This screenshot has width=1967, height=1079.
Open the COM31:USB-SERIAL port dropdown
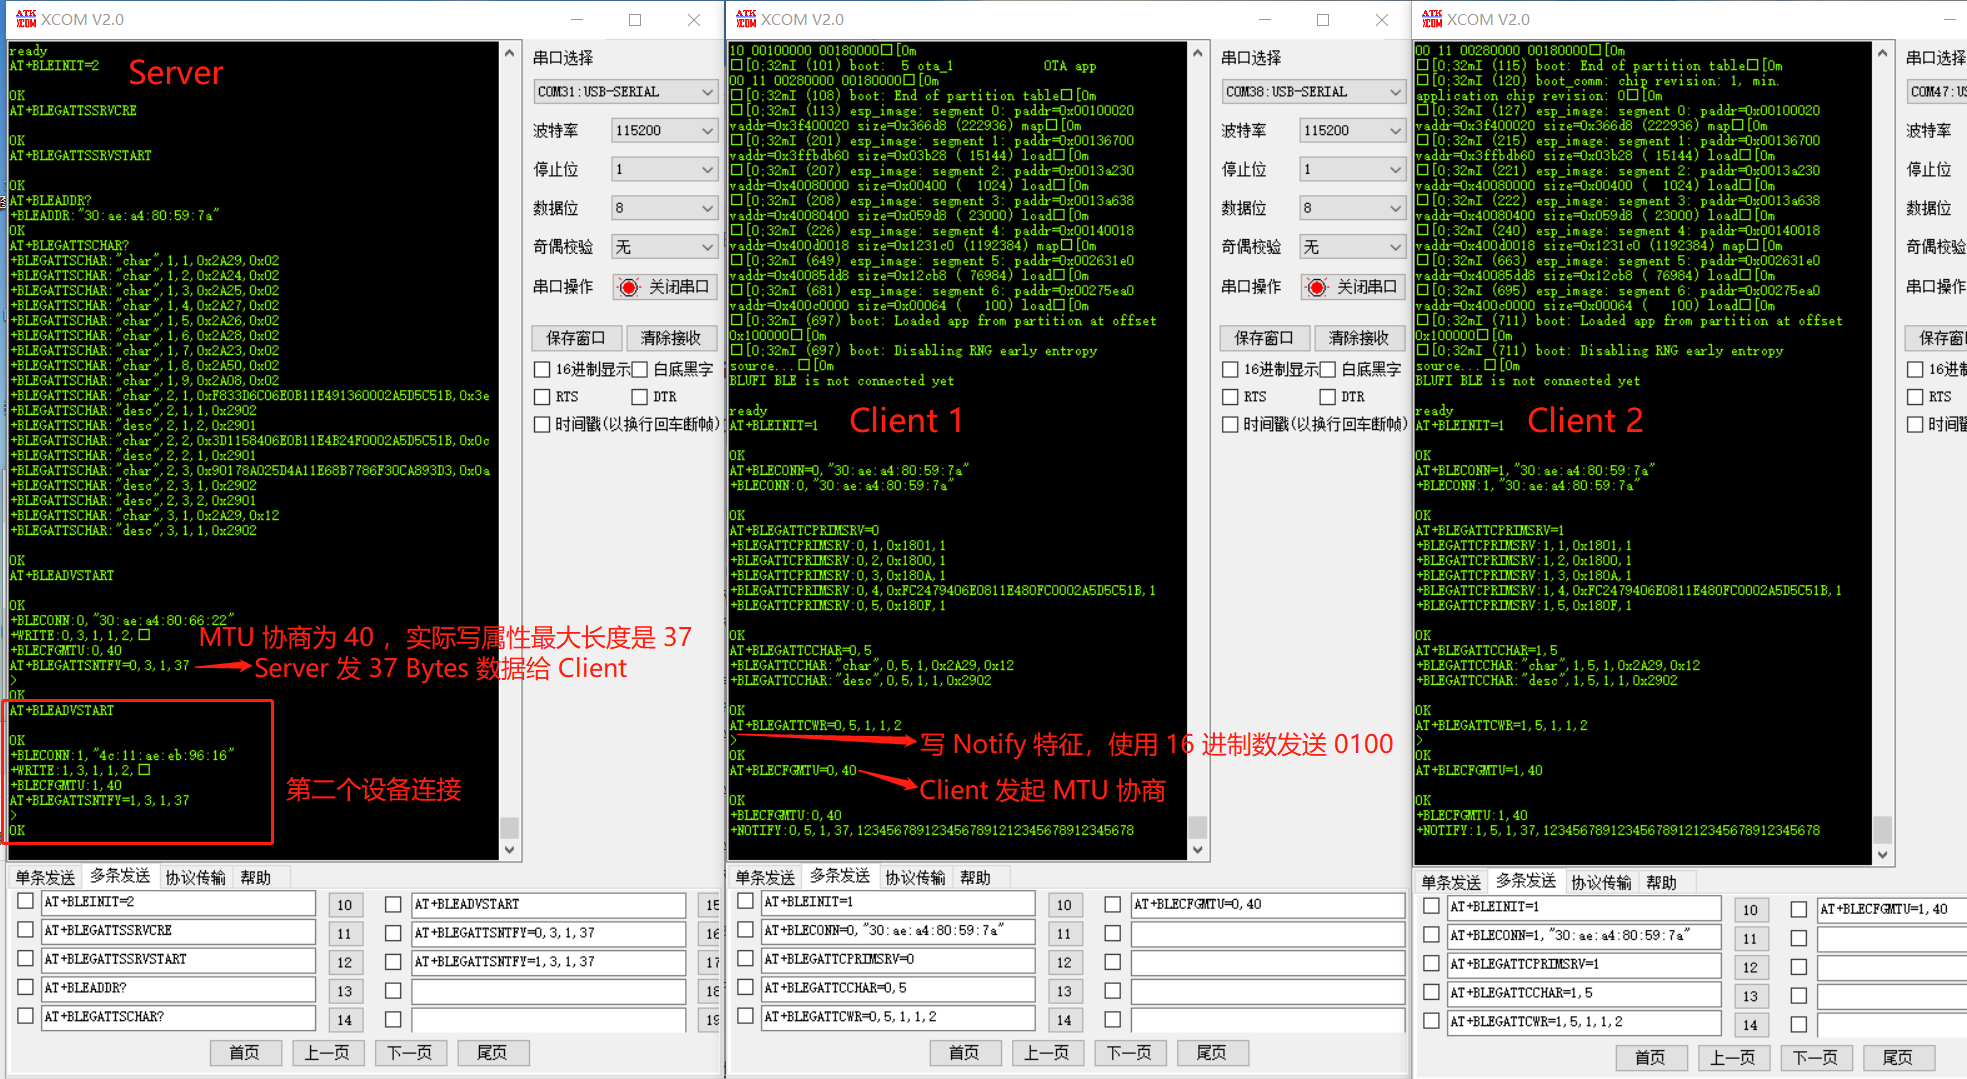pos(626,92)
